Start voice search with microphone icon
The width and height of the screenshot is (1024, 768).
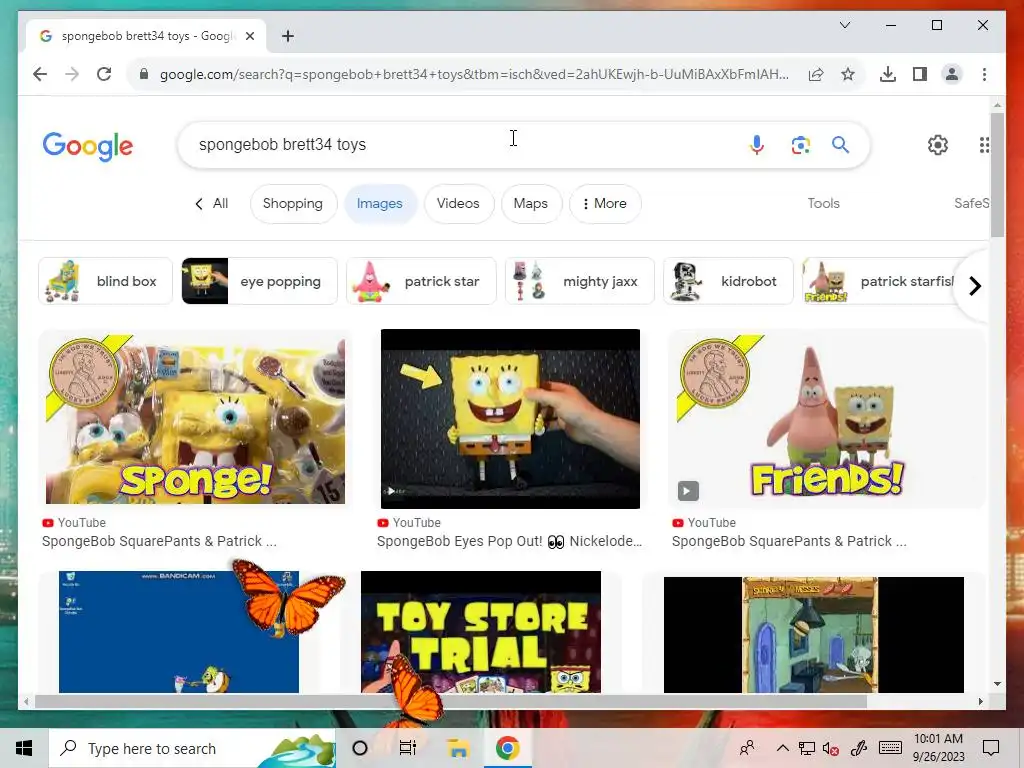tap(757, 144)
